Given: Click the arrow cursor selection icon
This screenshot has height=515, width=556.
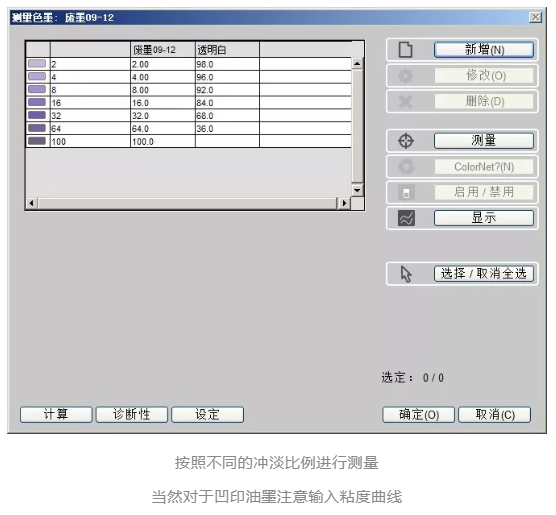Looking at the screenshot, I should click(406, 274).
